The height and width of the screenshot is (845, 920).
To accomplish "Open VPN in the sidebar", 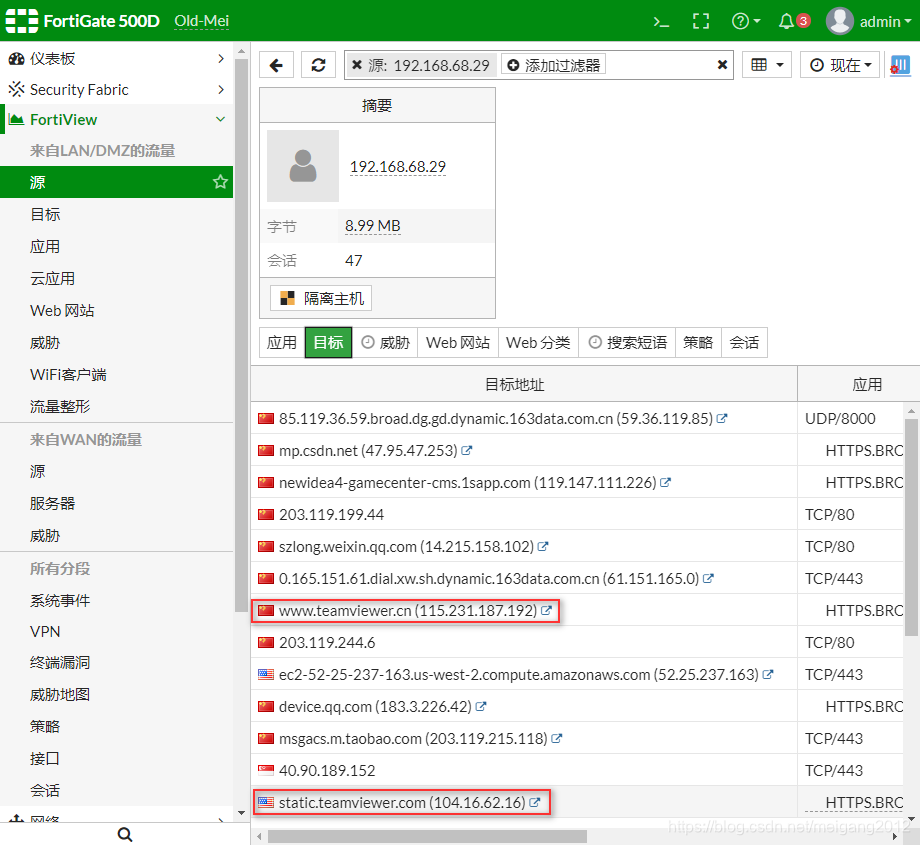I will [x=45, y=631].
